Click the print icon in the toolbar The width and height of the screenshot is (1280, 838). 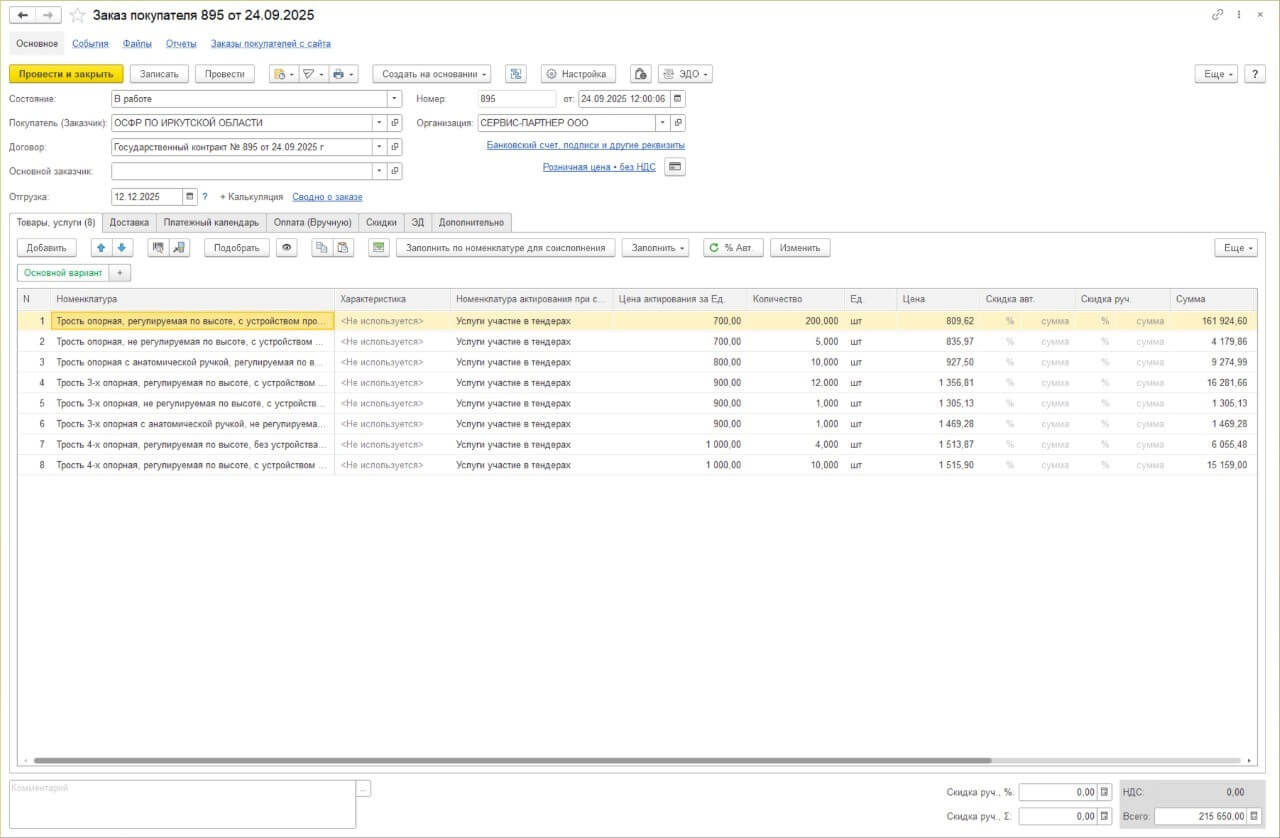point(339,74)
